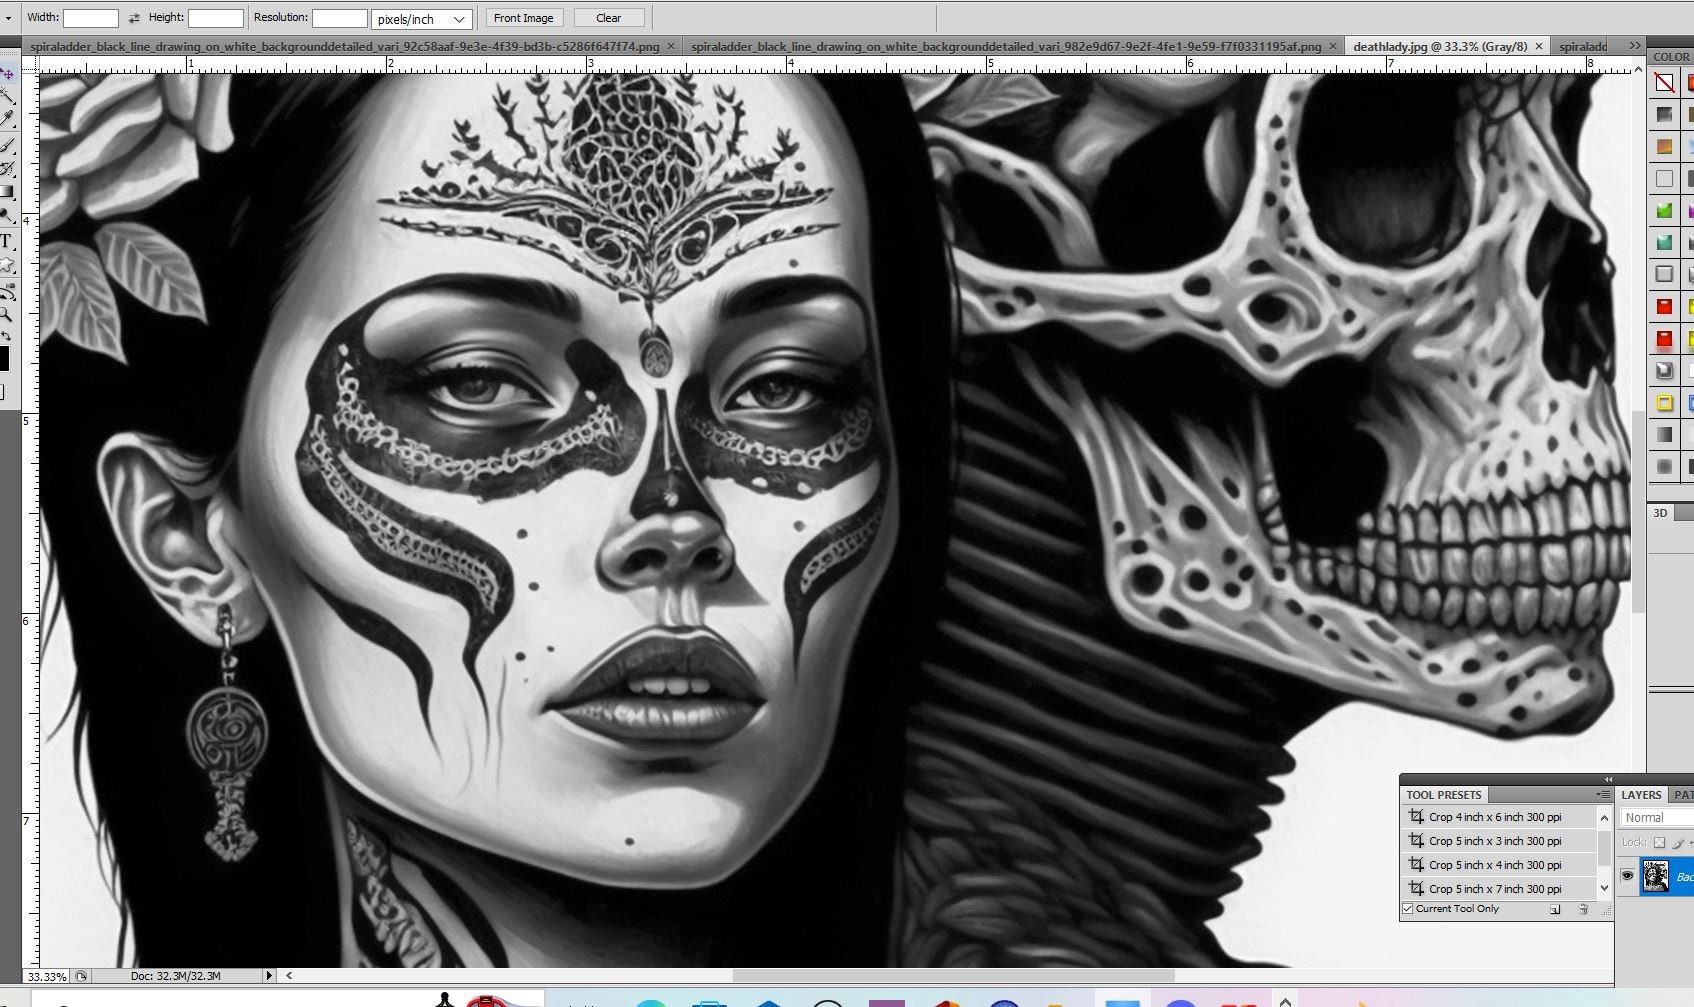Pick Crop 5 inch x 4 inch preset

[x=1496, y=865]
